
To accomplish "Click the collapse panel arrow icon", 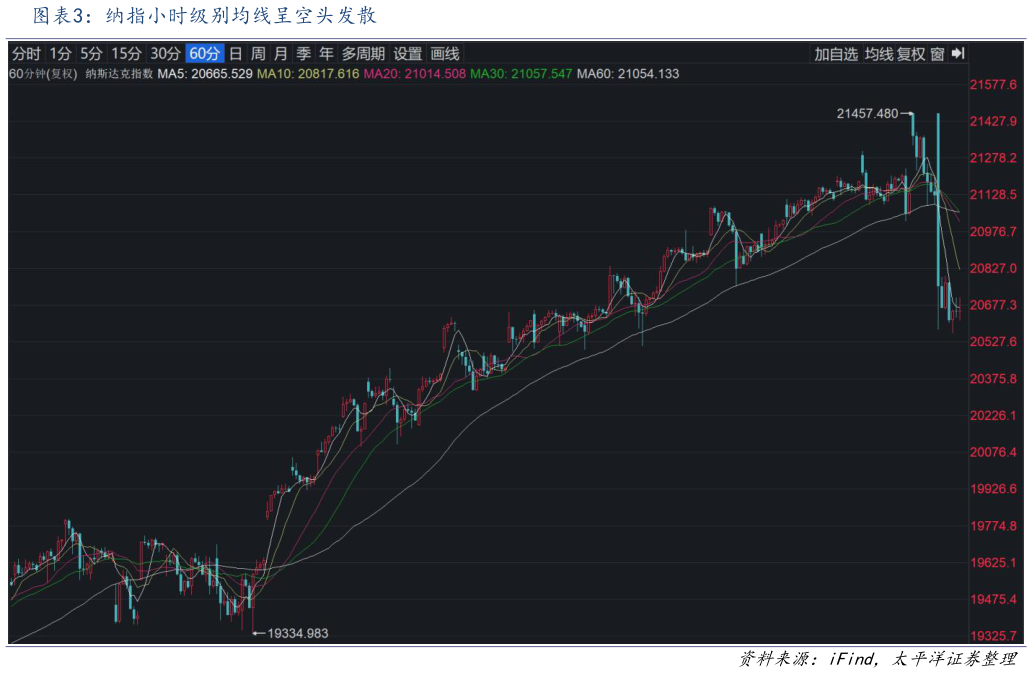I will point(957,54).
